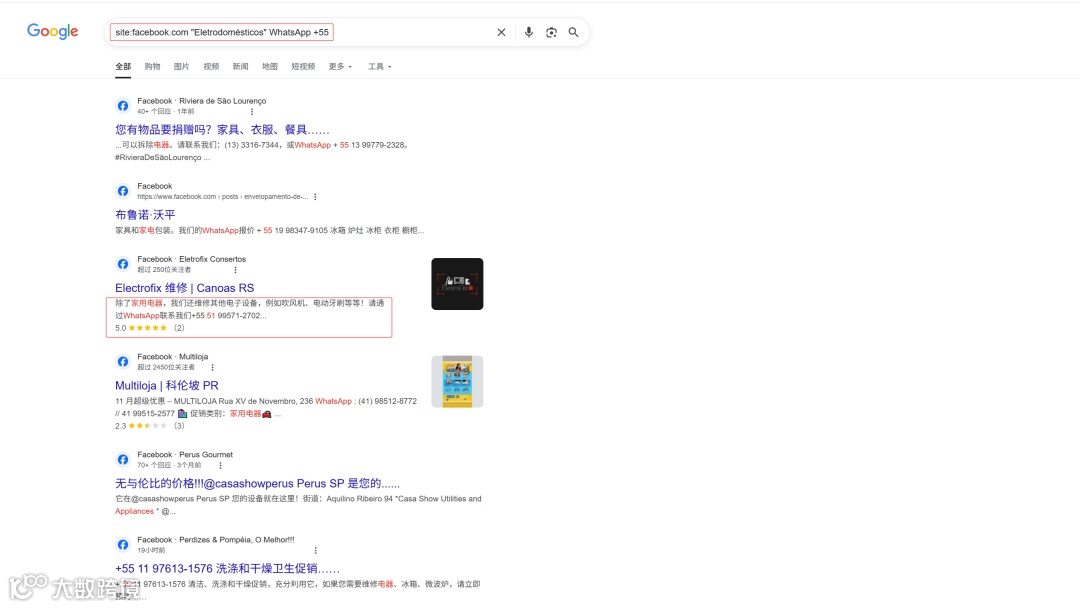The width and height of the screenshot is (1080, 608).
Task: Open the Electrofix 维修 | Canoas RS link
Action: (x=185, y=288)
